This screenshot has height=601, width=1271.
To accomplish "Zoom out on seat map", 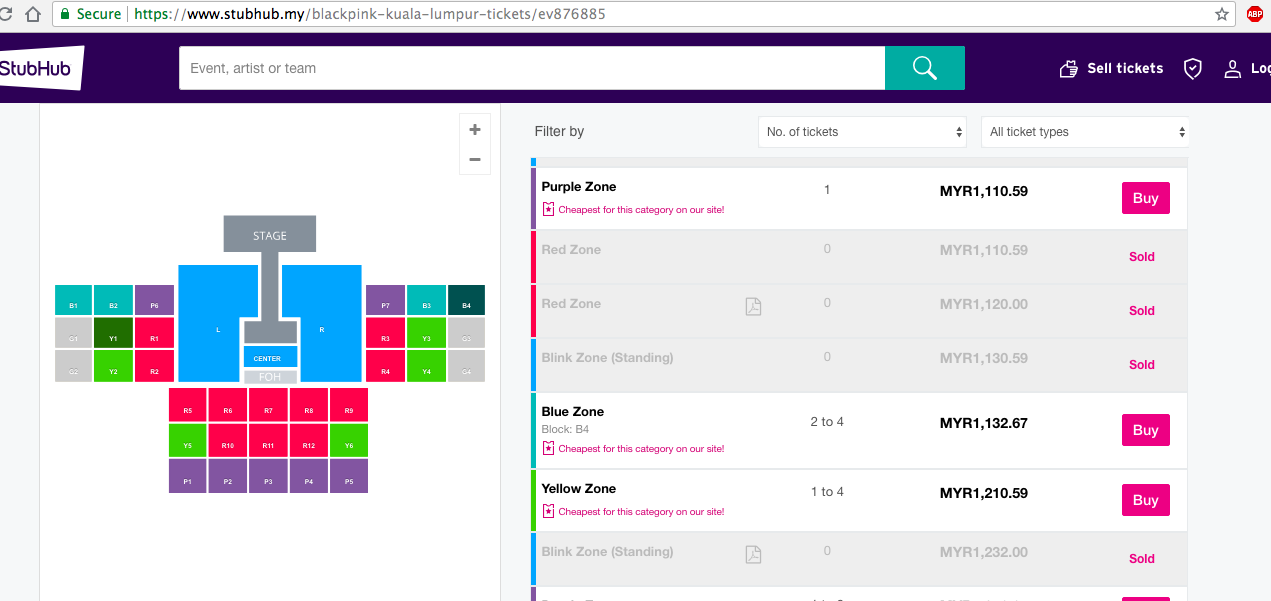I will (x=474, y=159).
